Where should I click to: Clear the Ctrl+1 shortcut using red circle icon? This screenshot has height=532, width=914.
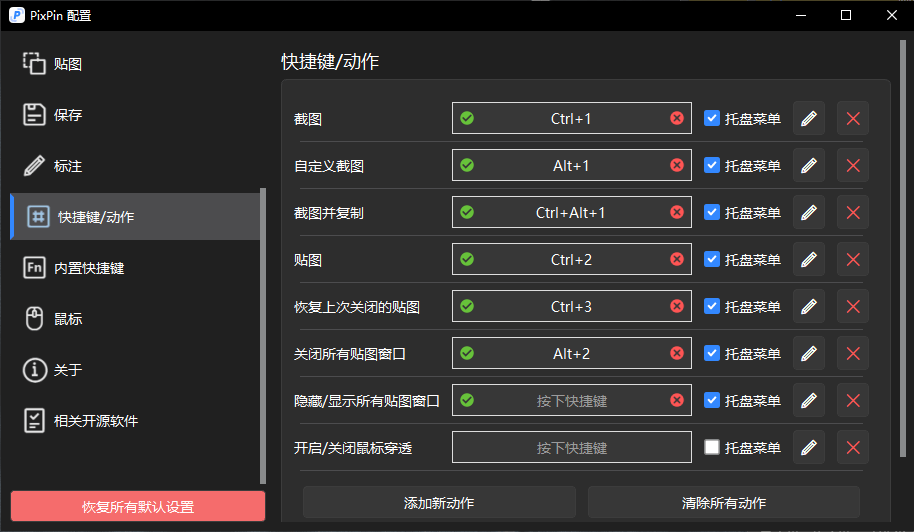pyautogui.click(x=677, y=118)
